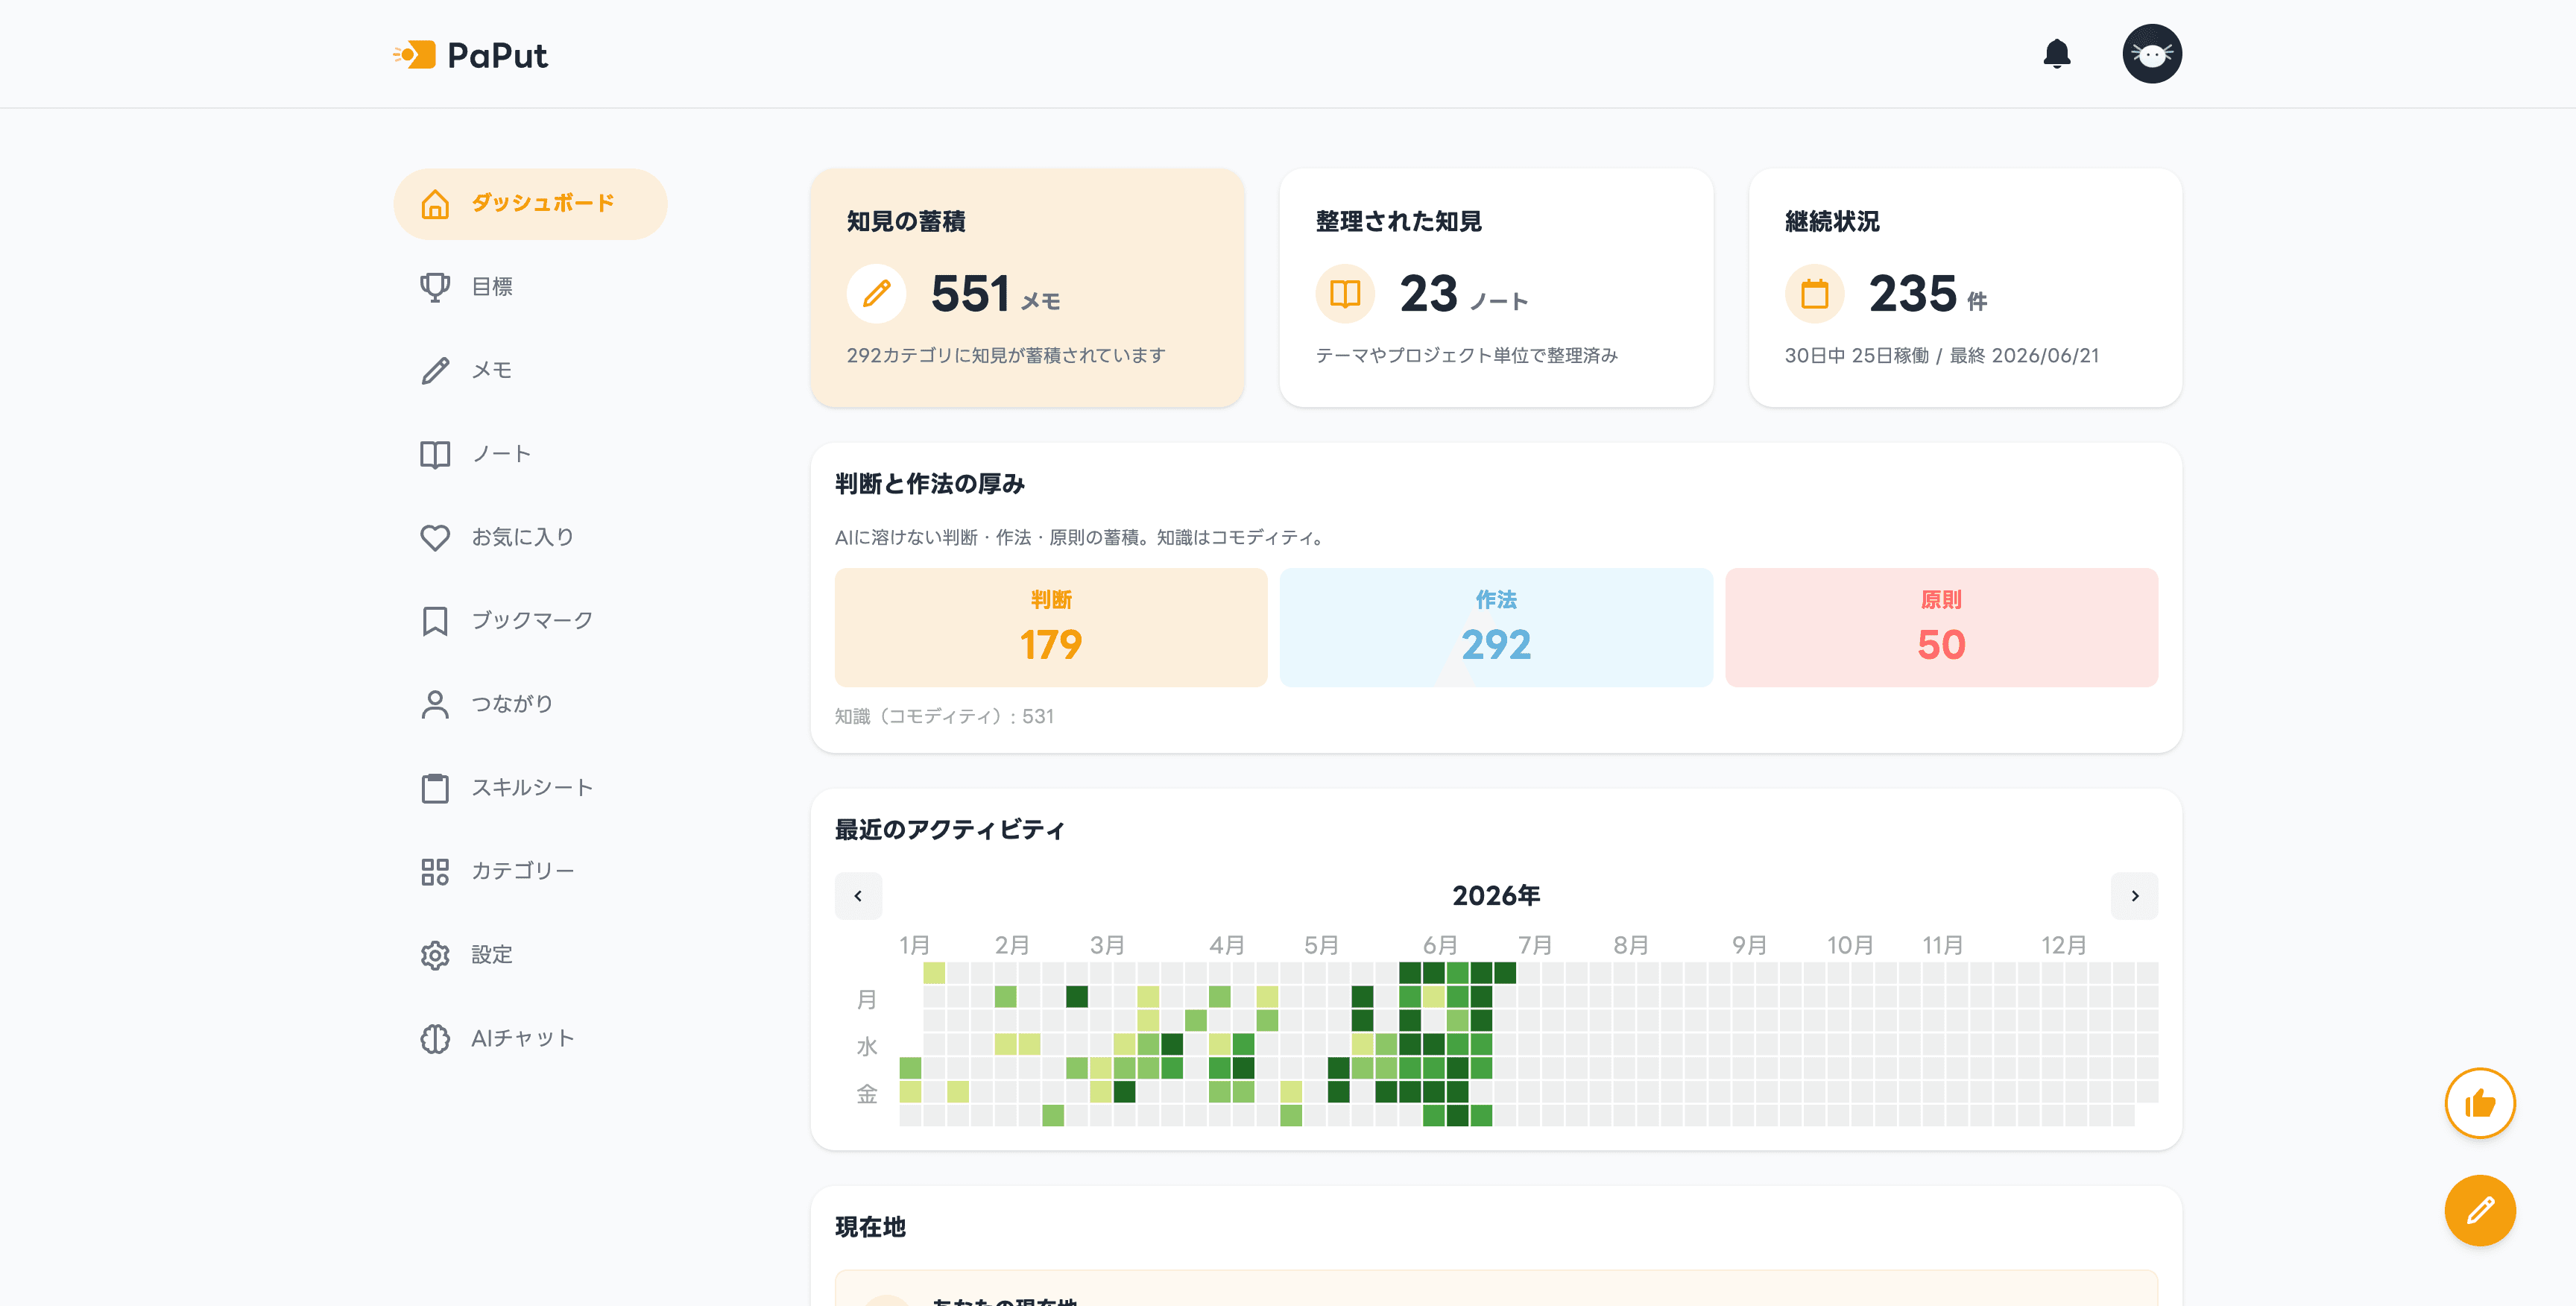This screenshot has height=1306, width=2576.
Task: Click the 作法 292 tile
Action: 1496,627
